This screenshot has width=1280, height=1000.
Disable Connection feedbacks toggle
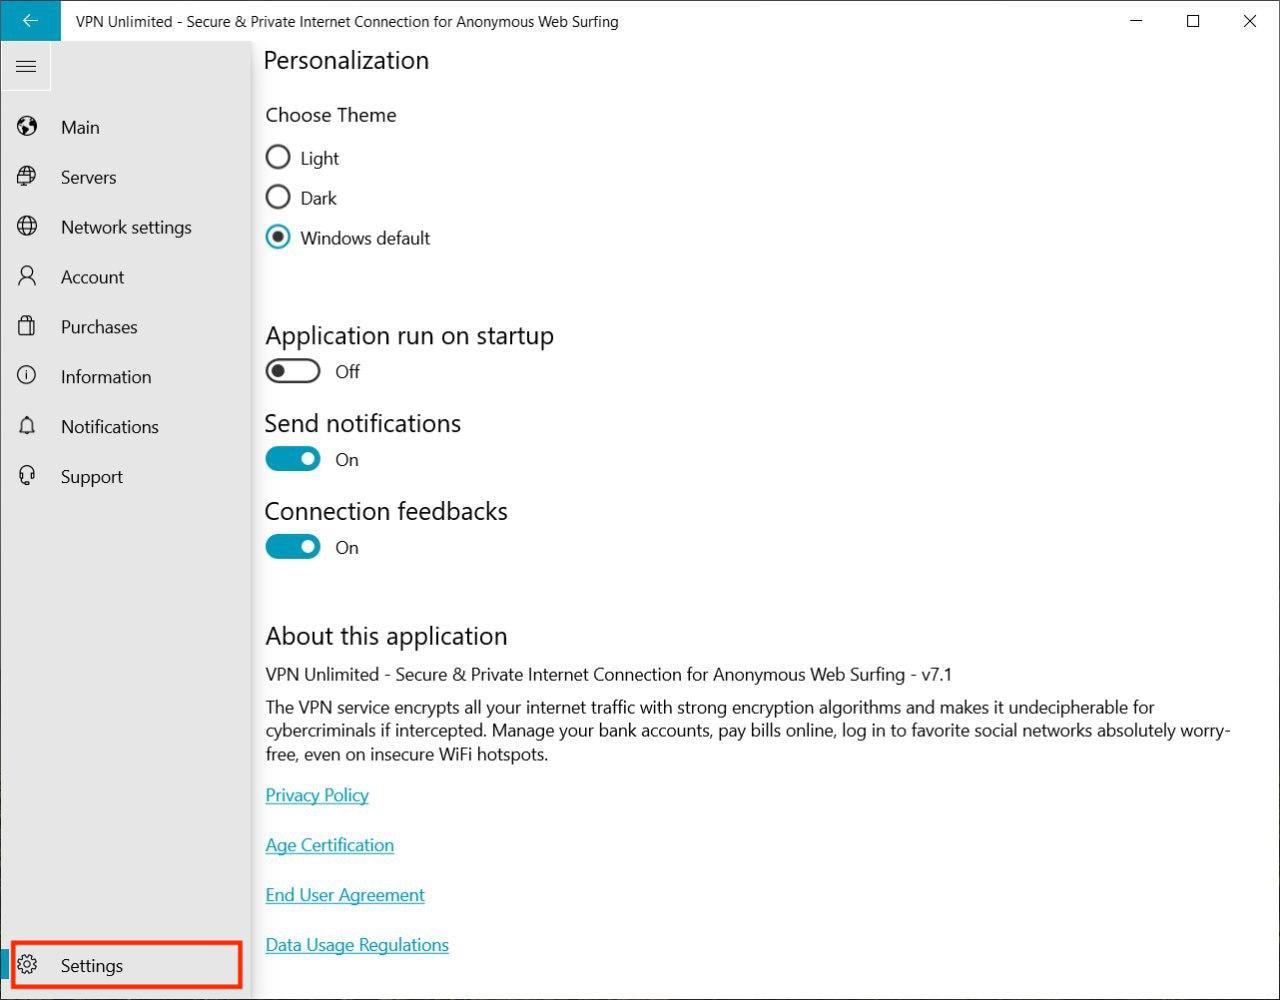(x=293, y=547)
